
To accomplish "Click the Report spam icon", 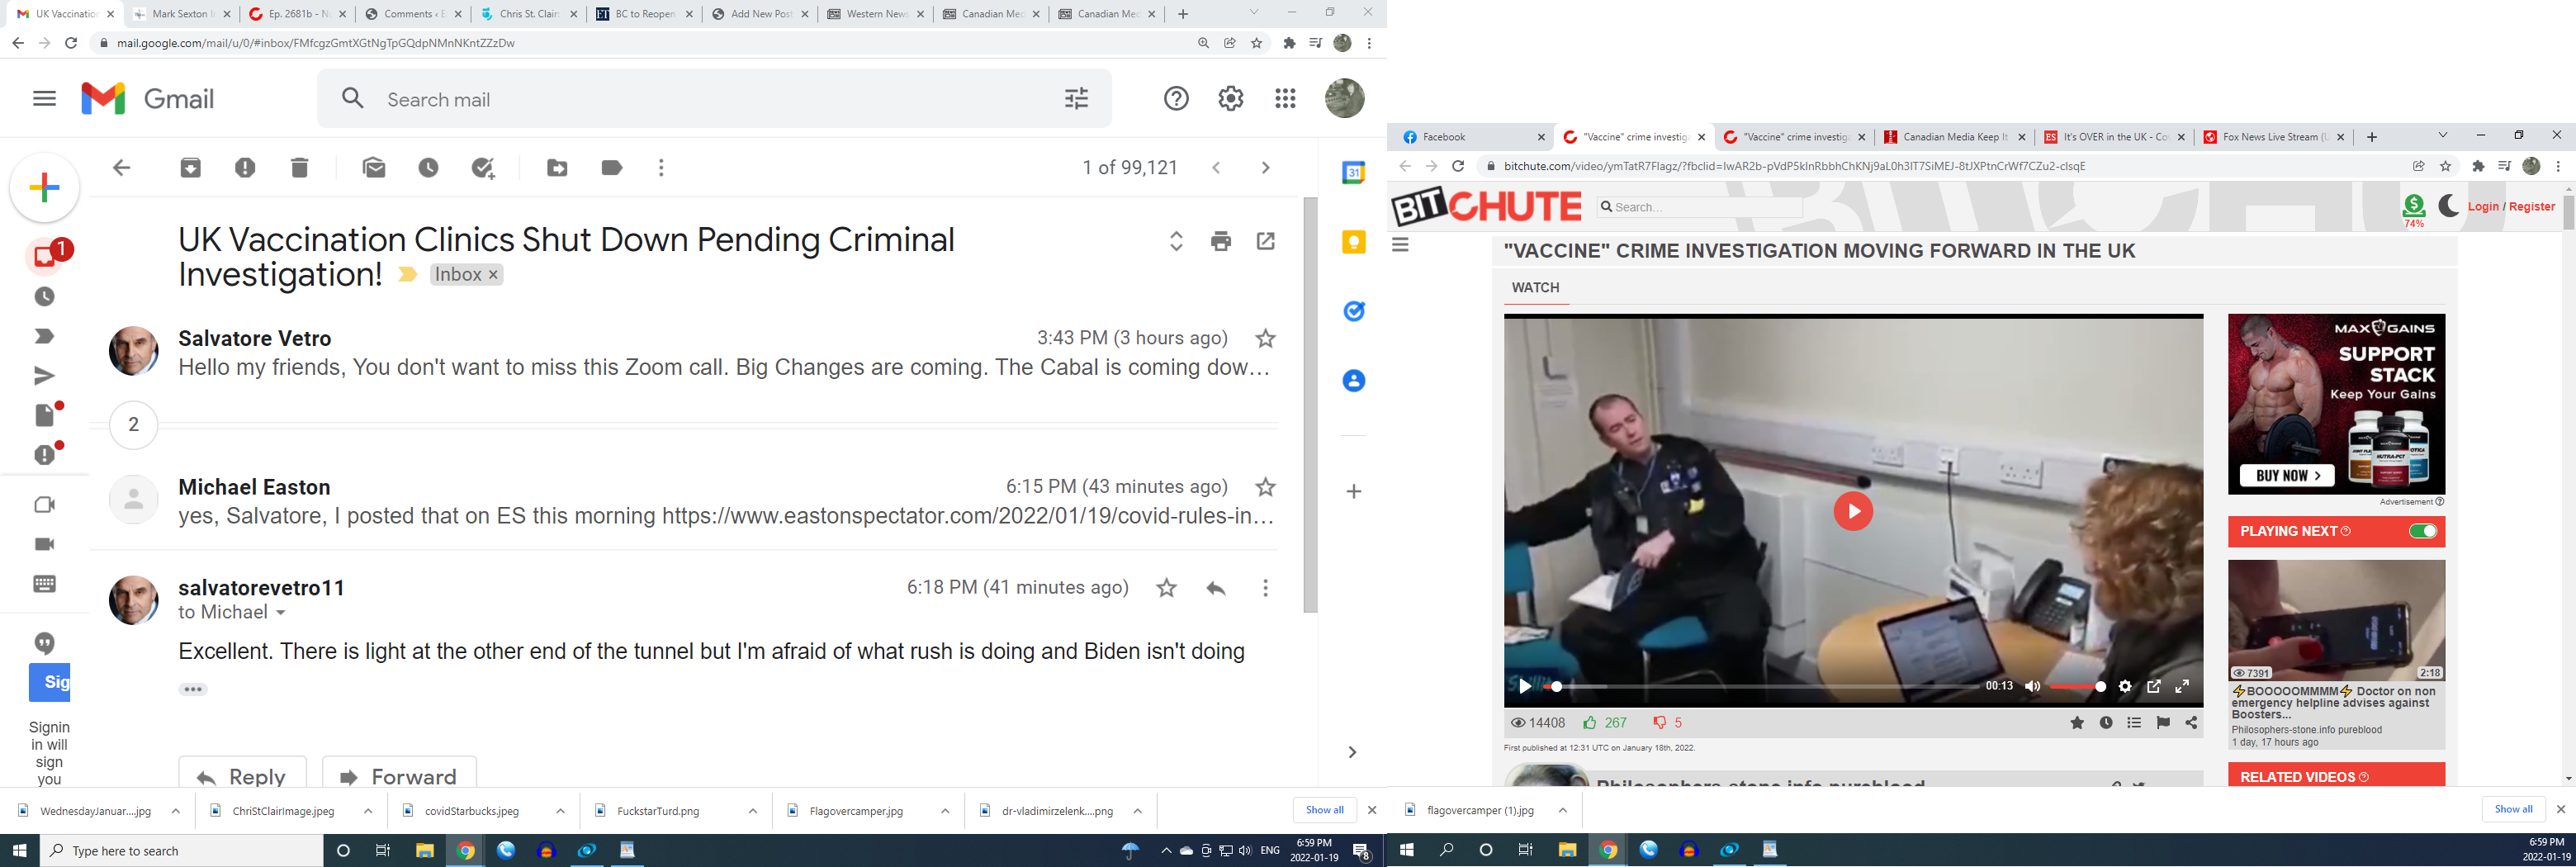I will point(245,168).
